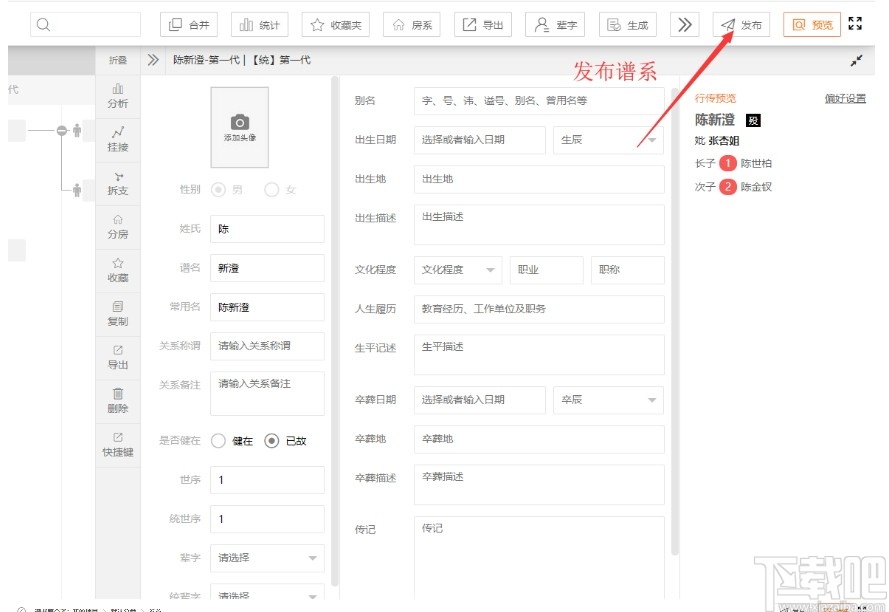Expand the 文化程度 dropdown

pos(458,270)
